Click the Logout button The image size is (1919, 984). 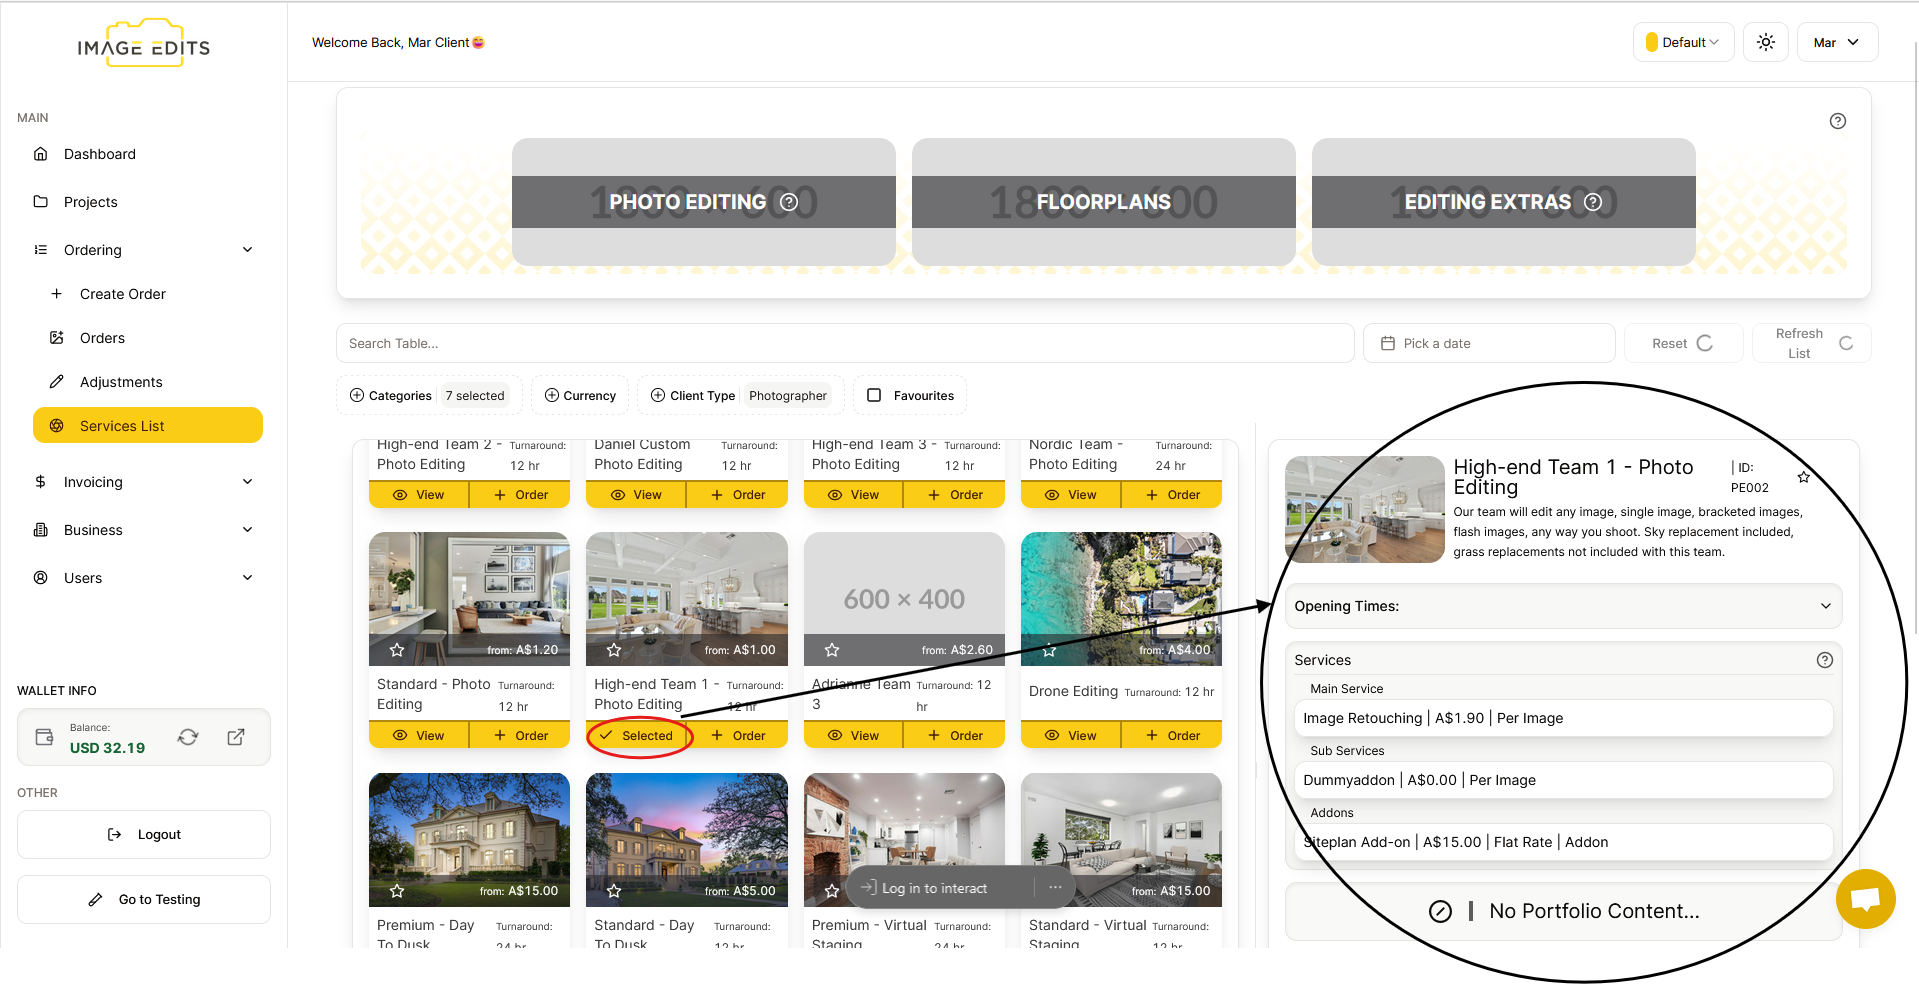144,834
